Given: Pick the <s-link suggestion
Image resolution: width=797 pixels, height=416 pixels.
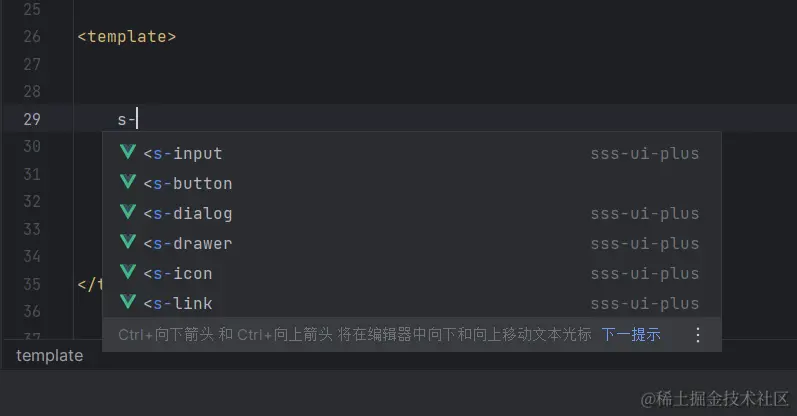Looking at the screenshot, I should click(x=412, y=303).
